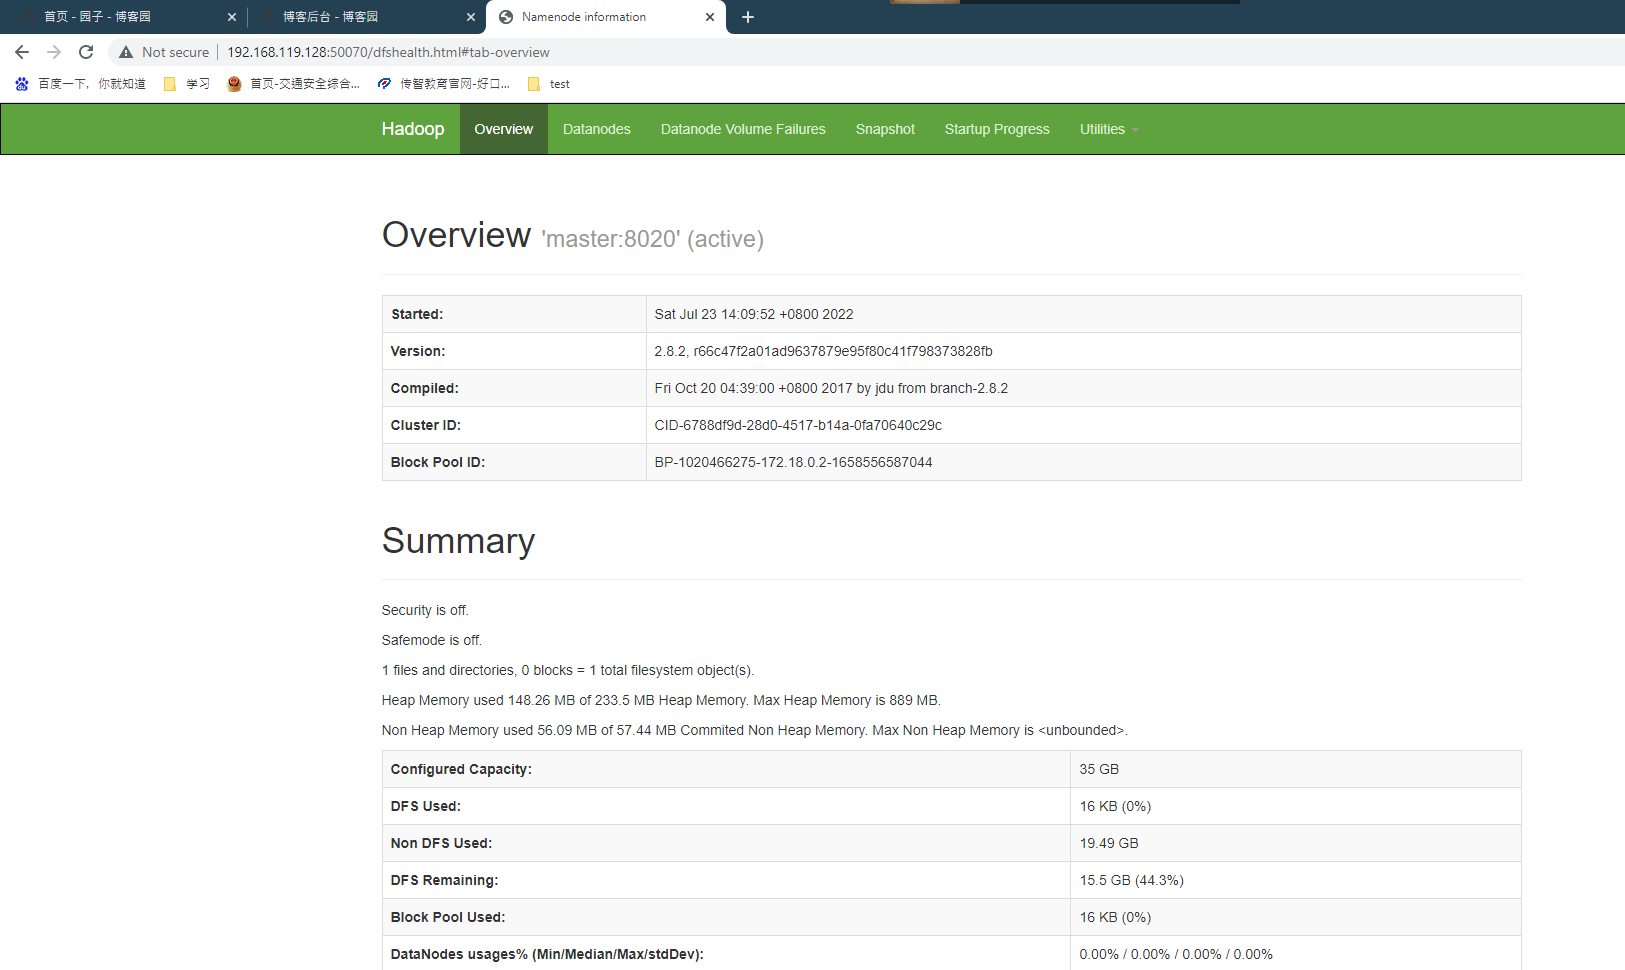Click the Configured Capacity: label
Viewport: 1625px width, 970px height.
pos(461,769)
